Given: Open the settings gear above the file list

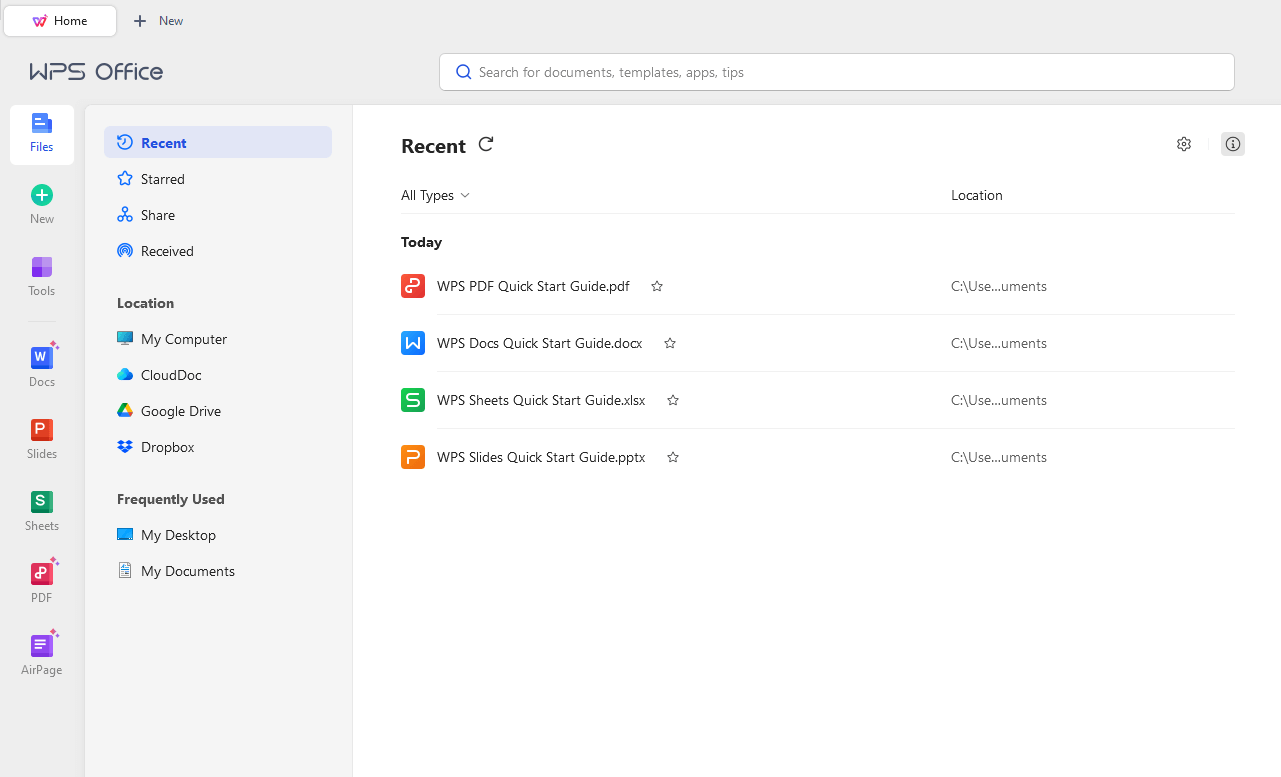Looking at the screenshot, I should coord(1184,144).
